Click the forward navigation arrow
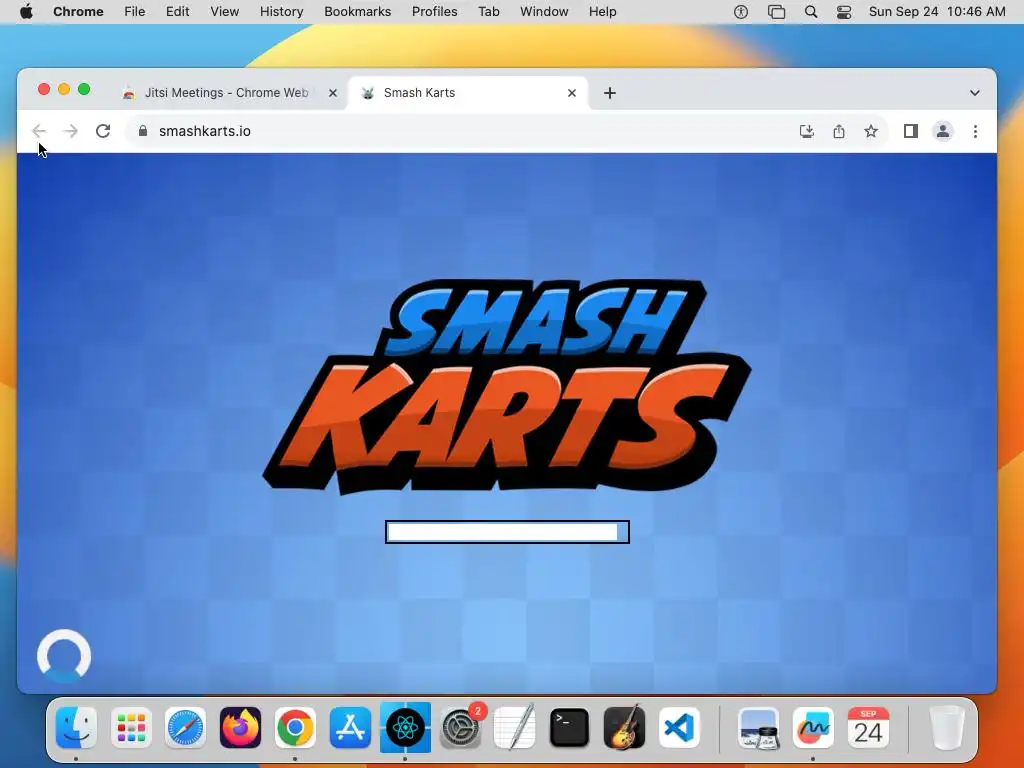This screenshot has height=768, width=1024. click(x=71, y=131)
